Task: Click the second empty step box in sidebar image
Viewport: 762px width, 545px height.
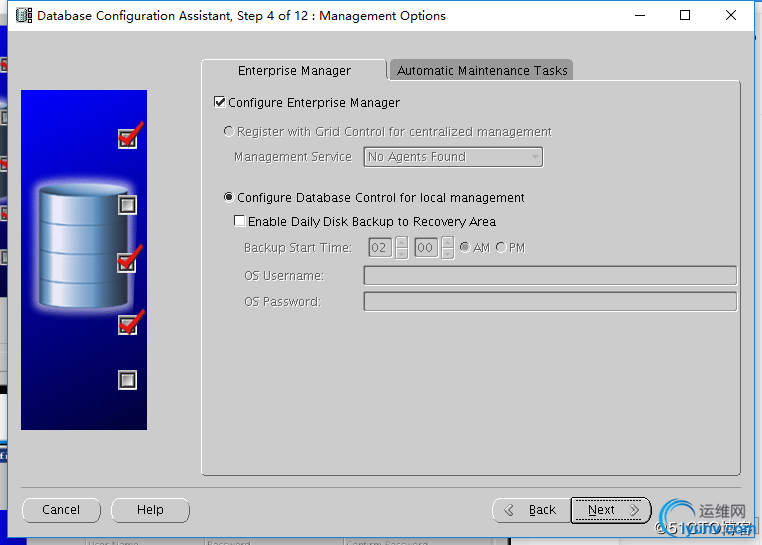Action: coord(128,205)
